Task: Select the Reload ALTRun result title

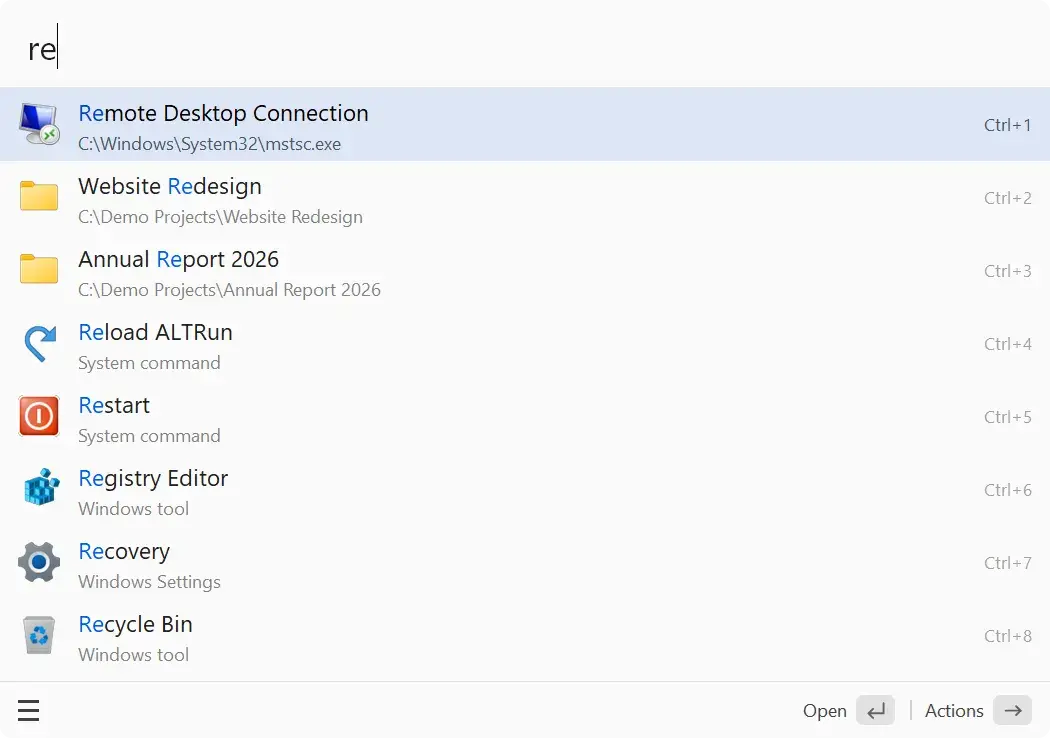Action: [x=155, y=332]
